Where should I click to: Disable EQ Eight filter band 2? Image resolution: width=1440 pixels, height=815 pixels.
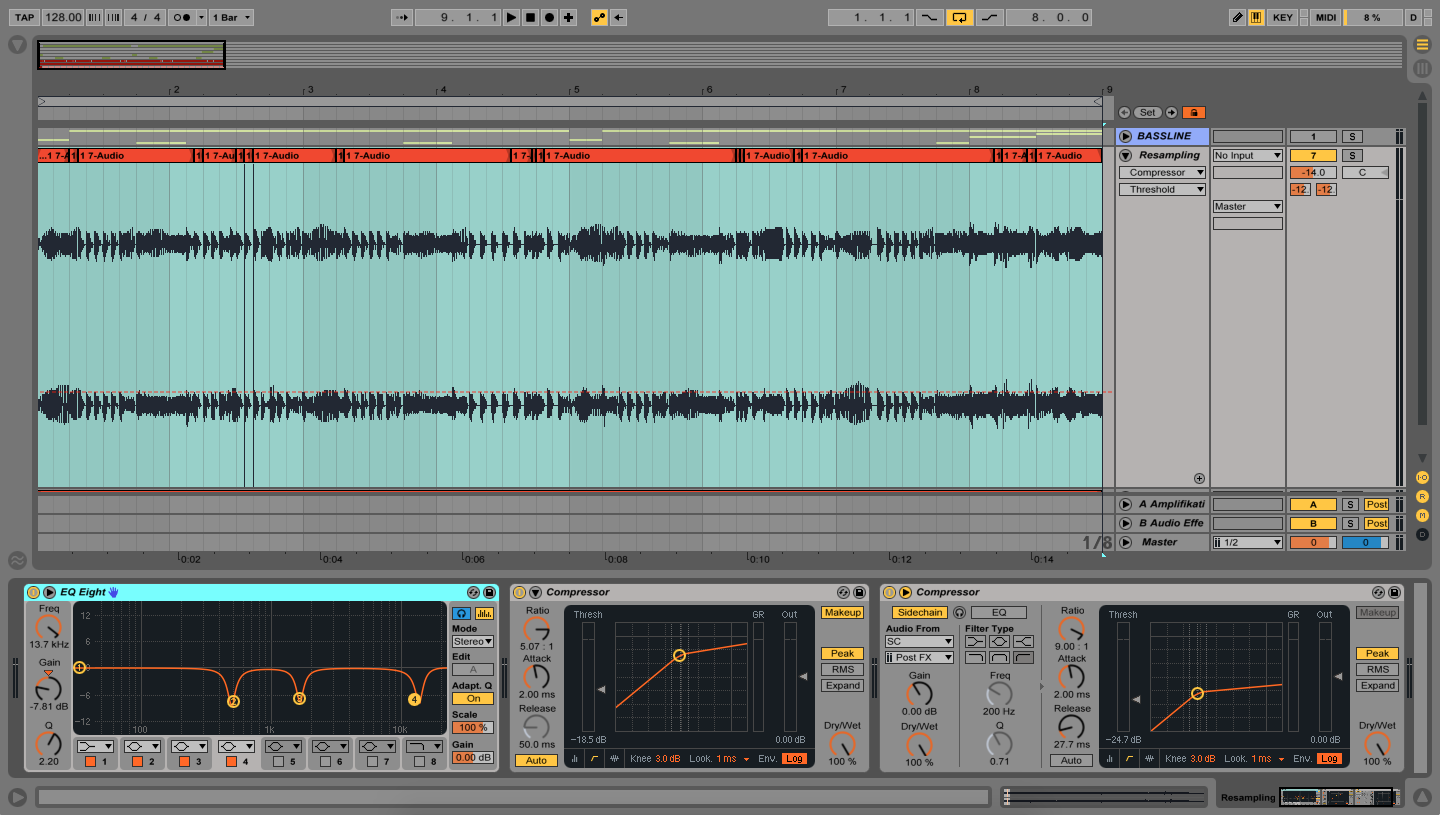137,762
